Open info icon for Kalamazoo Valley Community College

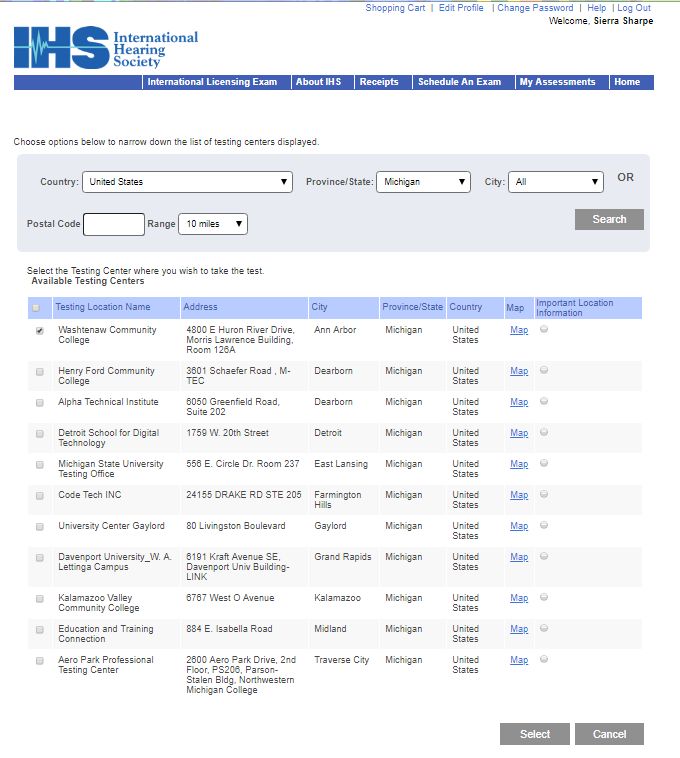tap(544, 597)
